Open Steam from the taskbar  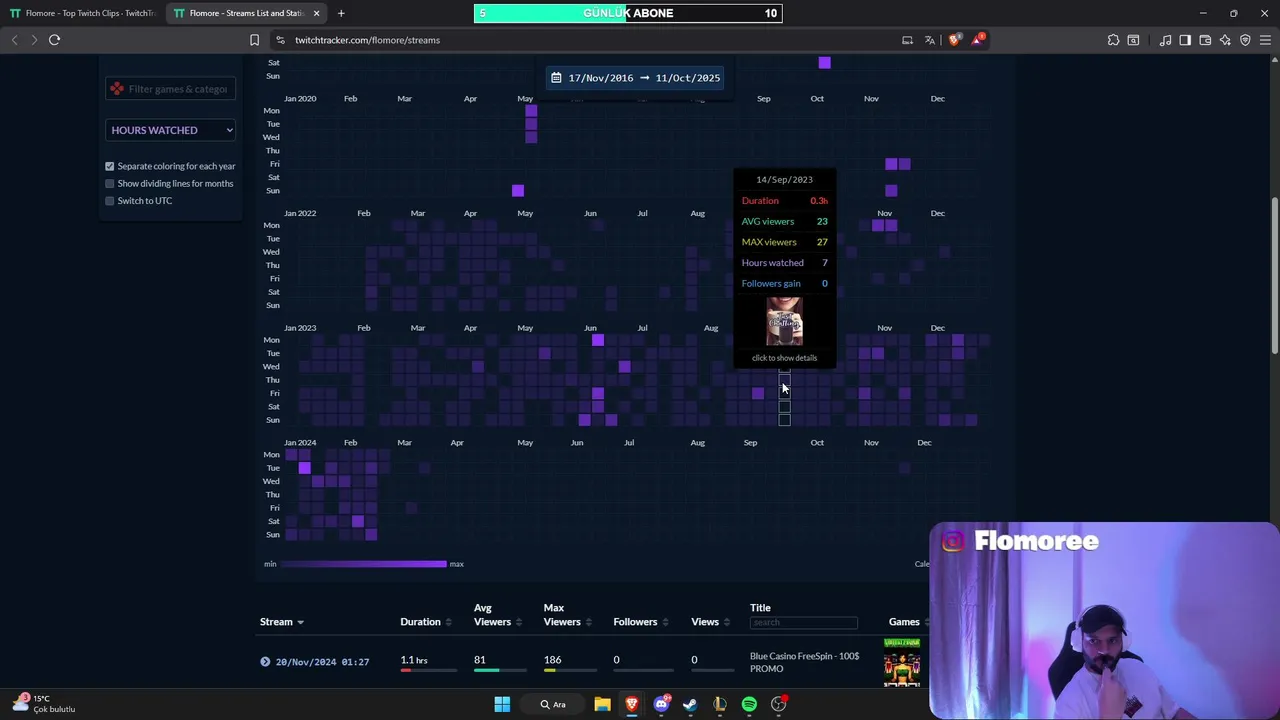tap(690, 704)
